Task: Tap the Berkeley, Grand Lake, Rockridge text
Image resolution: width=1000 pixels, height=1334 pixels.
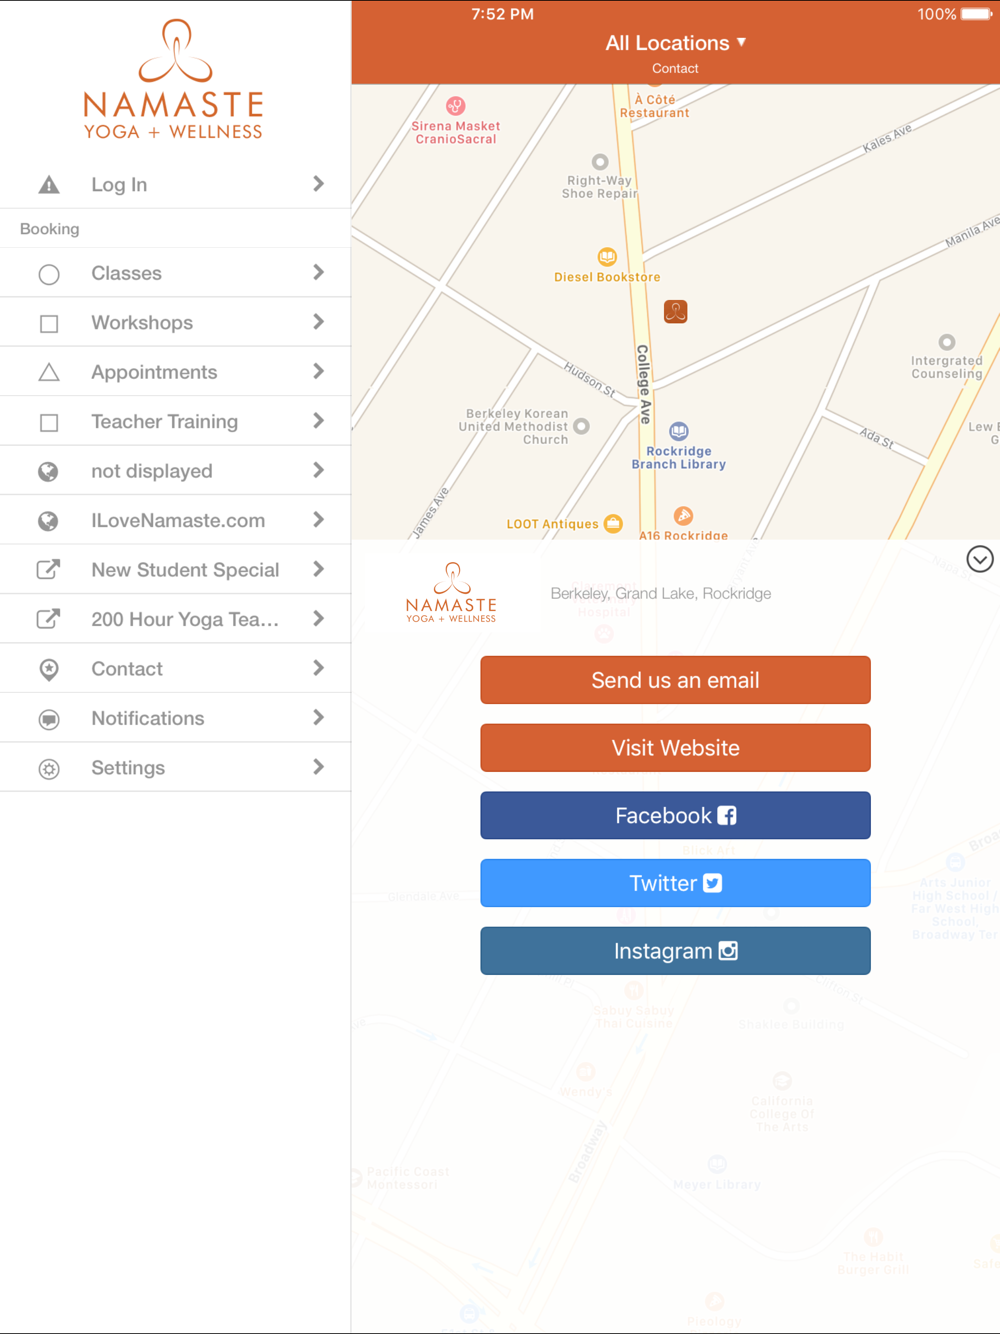Action: point(661,593)
